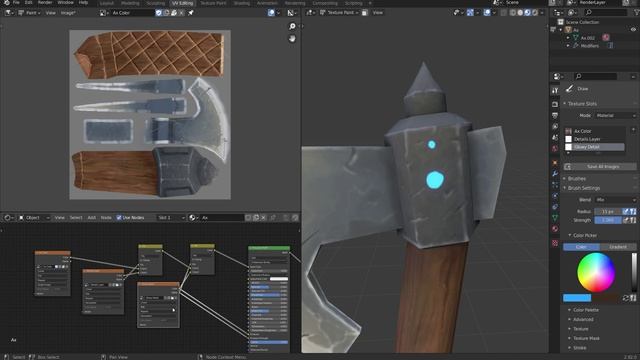Open the Render properties tab icon
This screenshot has width=640, height=360.
(555, 104)
